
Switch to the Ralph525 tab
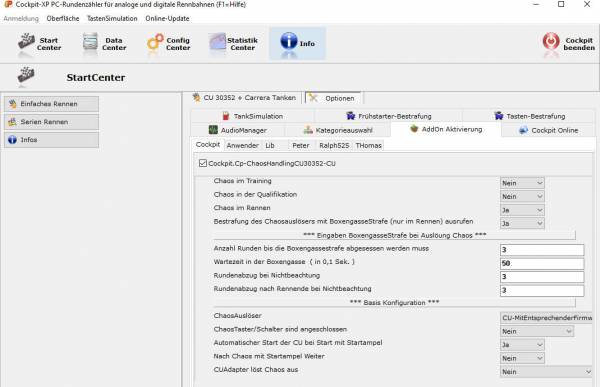[334, 145]
